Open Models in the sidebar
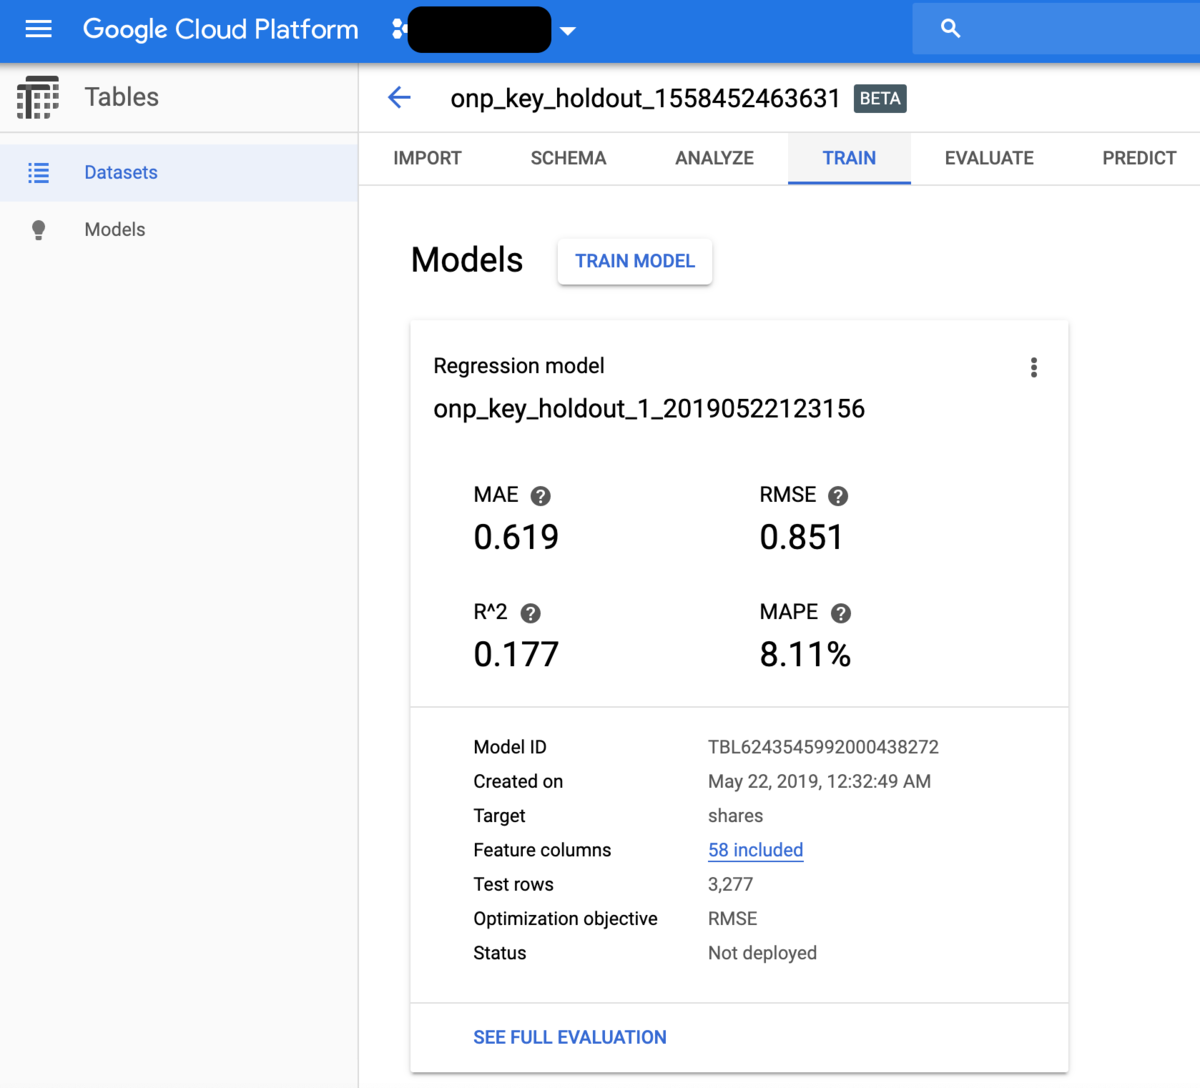 click(179, 230)
